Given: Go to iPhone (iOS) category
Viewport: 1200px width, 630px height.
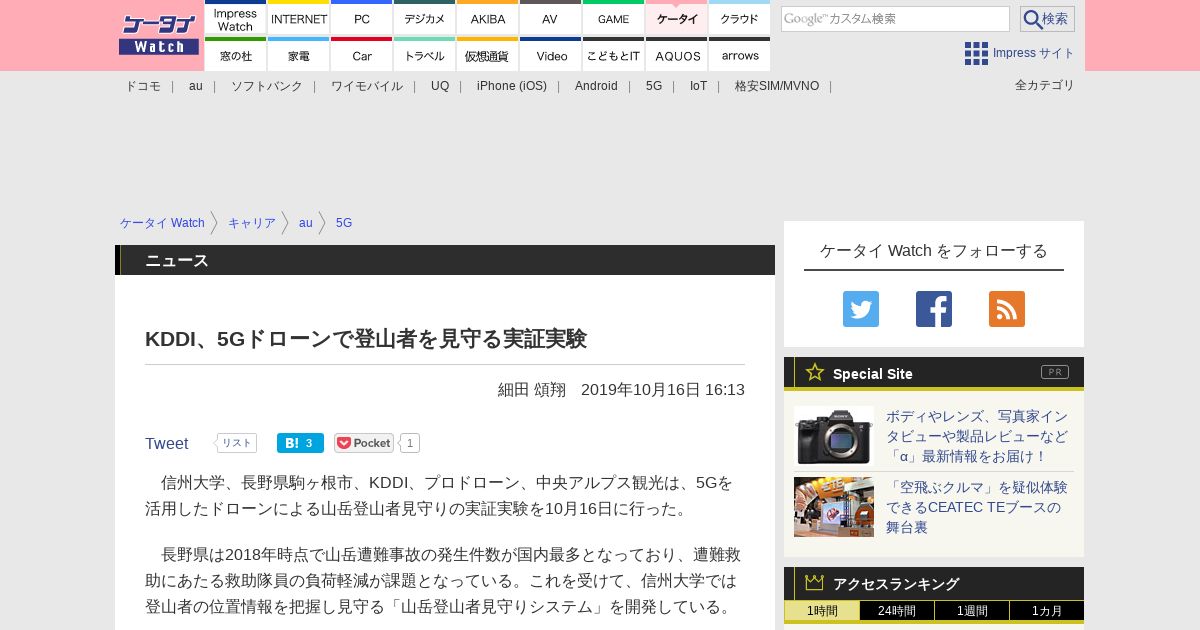Looking at the screenshot, I should tap(512, 86).
